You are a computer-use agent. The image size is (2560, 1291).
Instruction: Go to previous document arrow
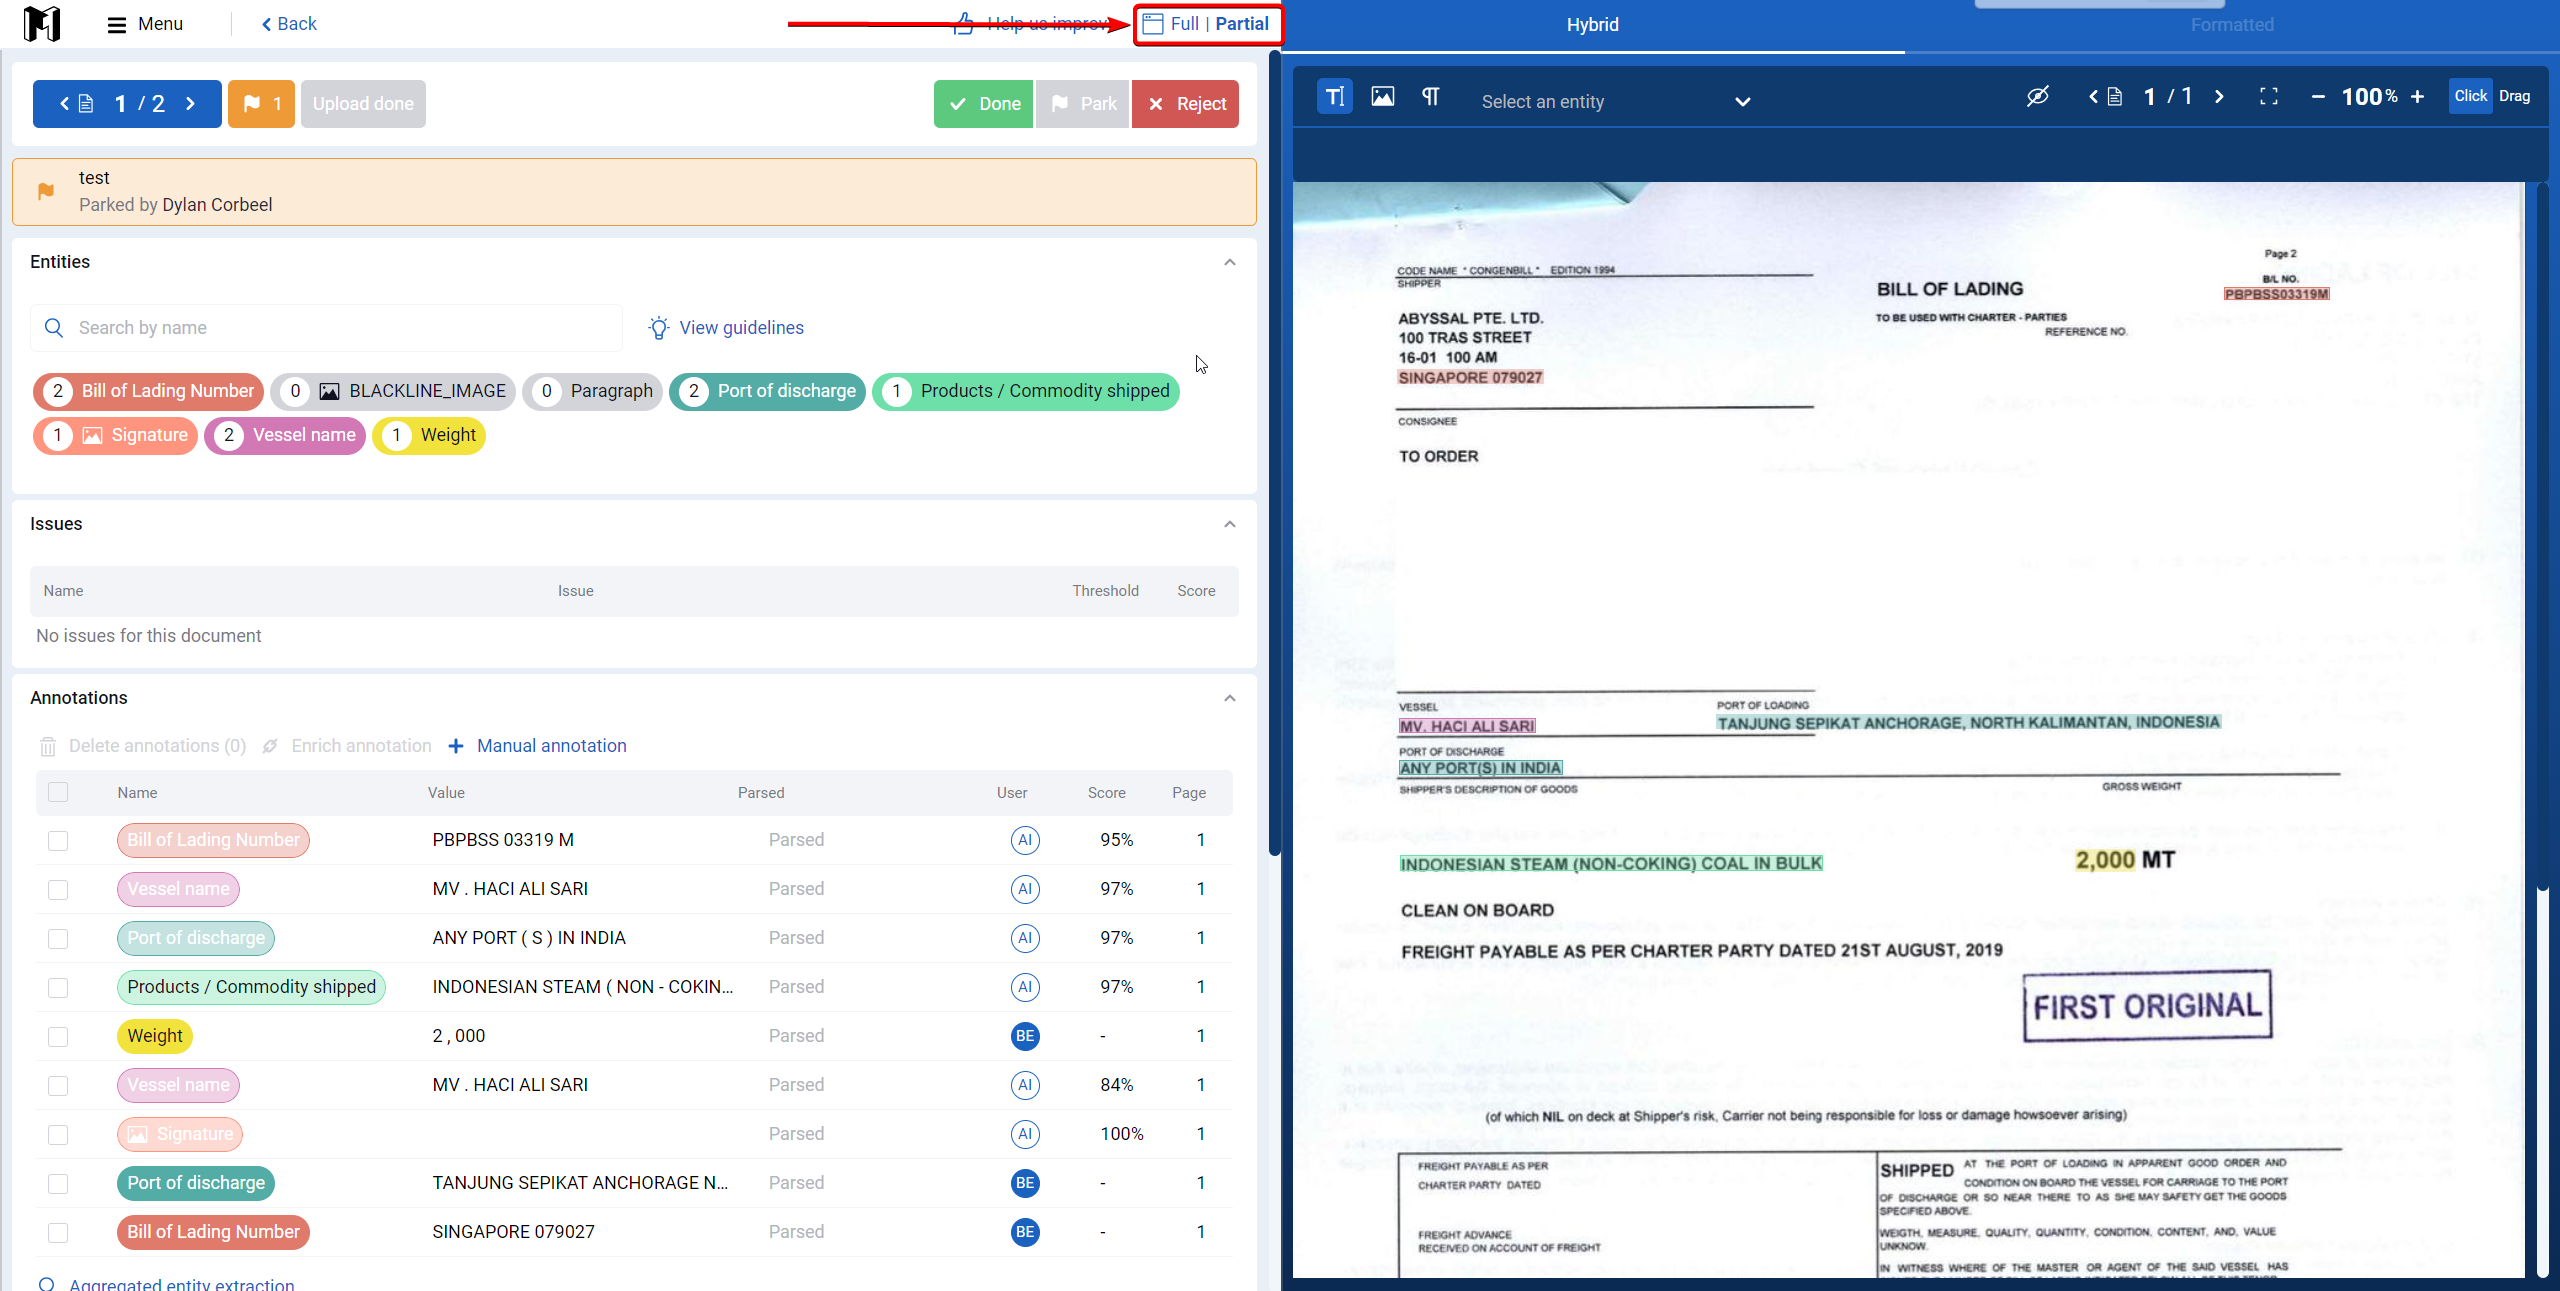(64, 104)
